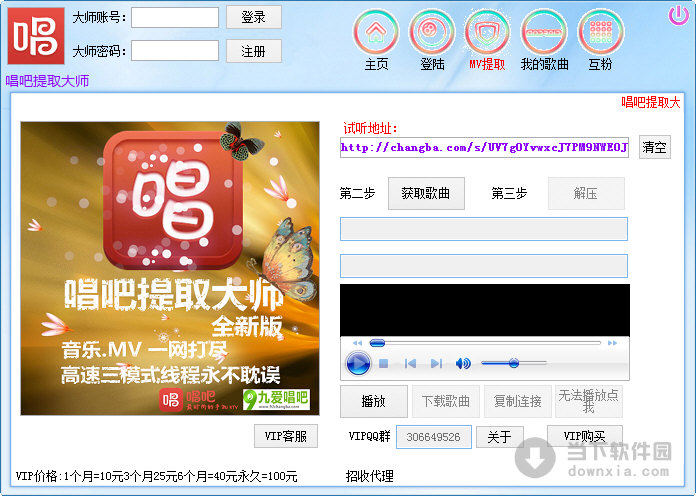The height and width of the screenshot is (496, 696).
Task: Click the 复制连接 copy link button
Action: click(518, 401)
